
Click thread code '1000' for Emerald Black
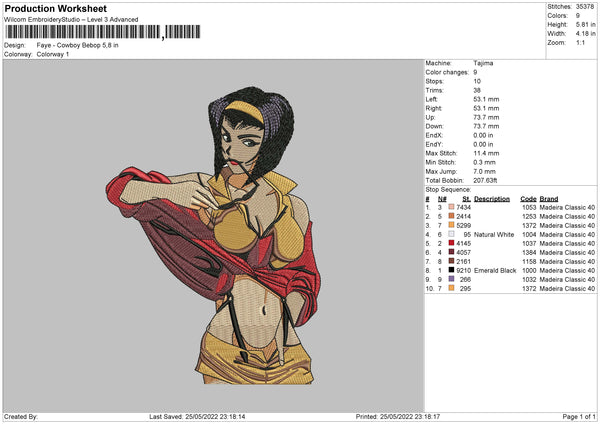(x=529, y=270)
